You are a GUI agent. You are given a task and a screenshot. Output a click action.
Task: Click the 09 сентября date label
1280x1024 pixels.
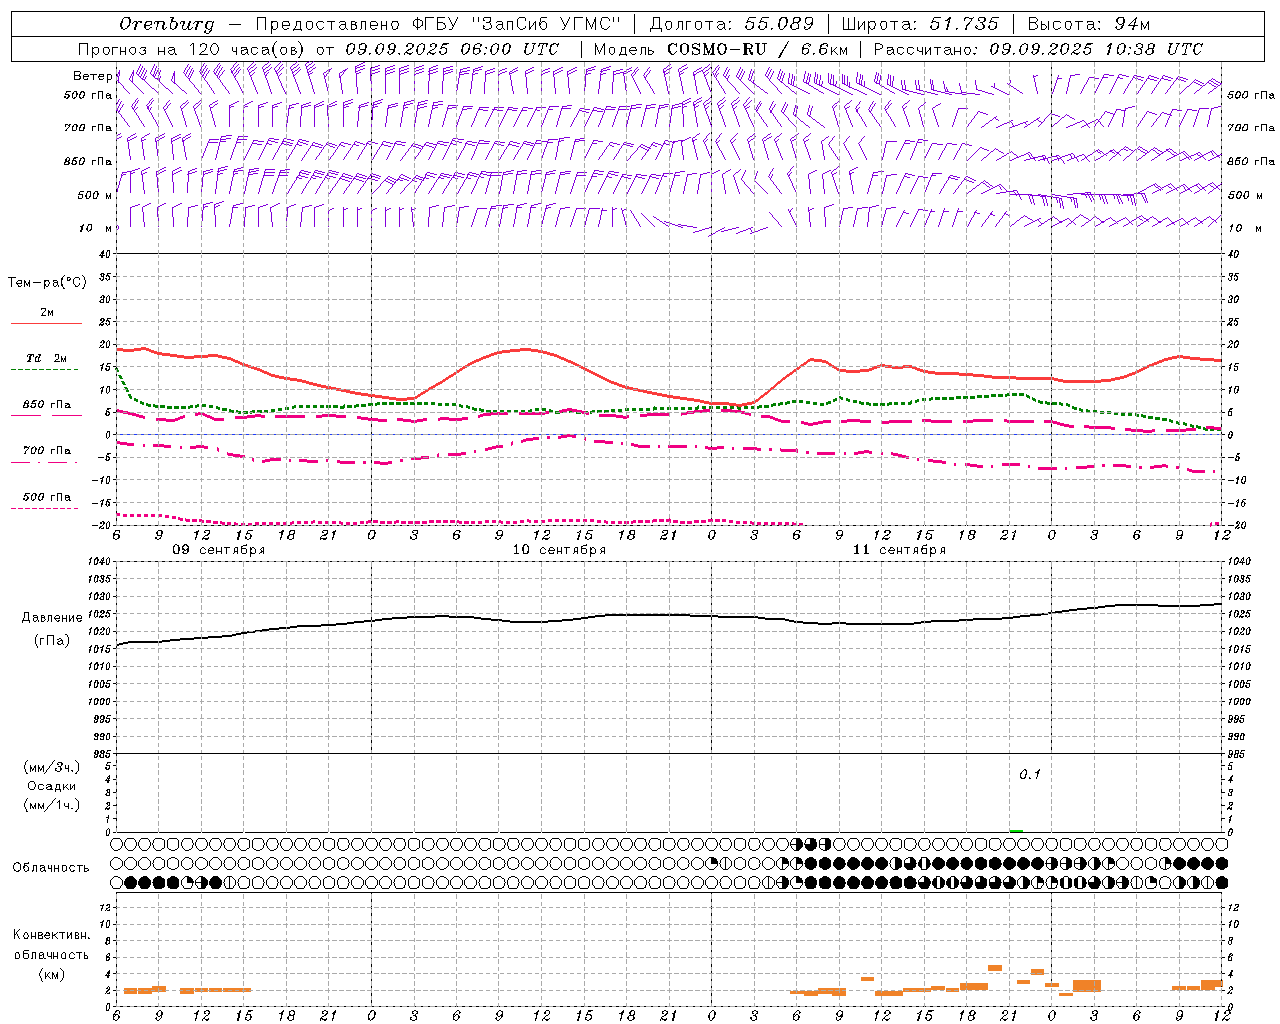click(x=219, y=550)
